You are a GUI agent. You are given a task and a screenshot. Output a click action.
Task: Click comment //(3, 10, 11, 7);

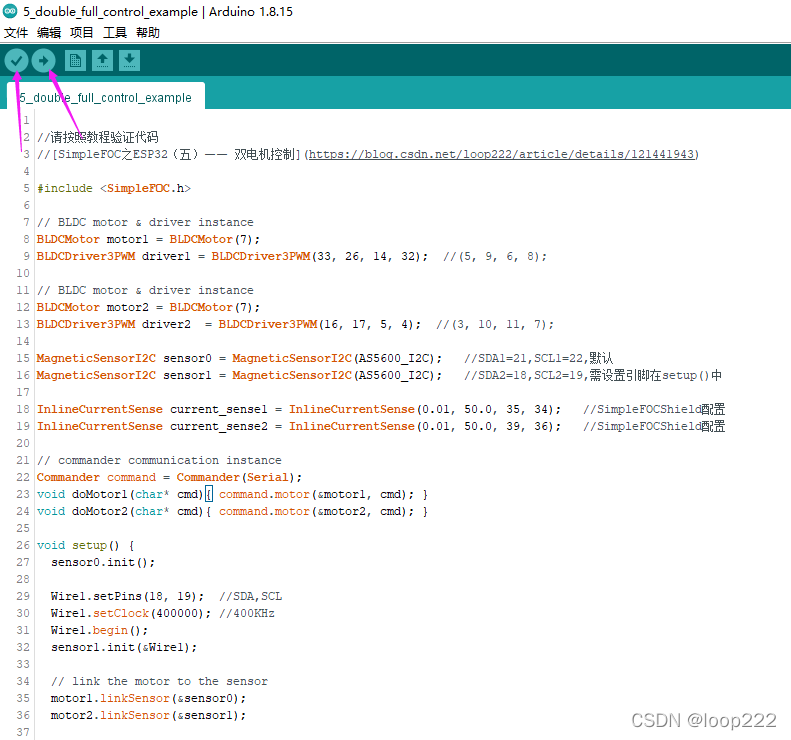[495, 324]
